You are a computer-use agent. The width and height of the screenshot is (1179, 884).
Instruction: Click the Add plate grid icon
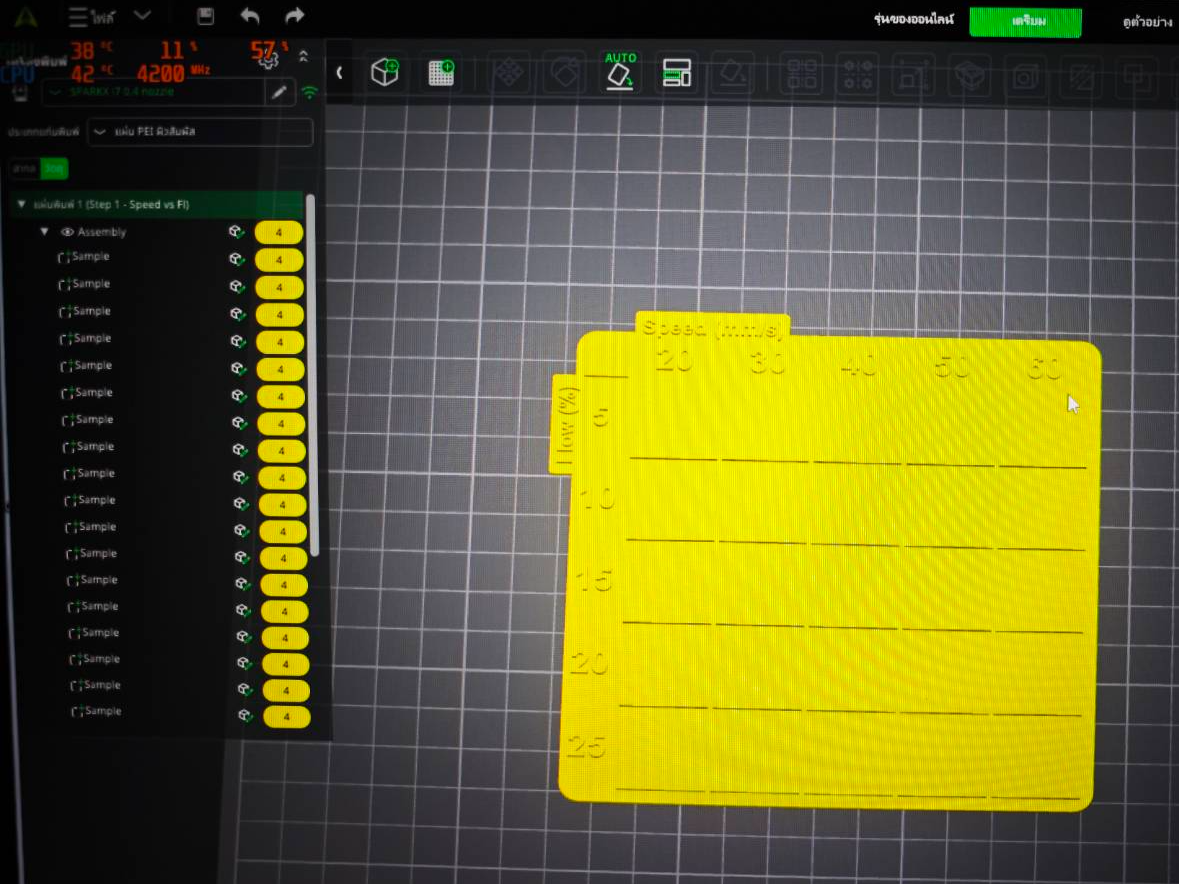(441, 73)
